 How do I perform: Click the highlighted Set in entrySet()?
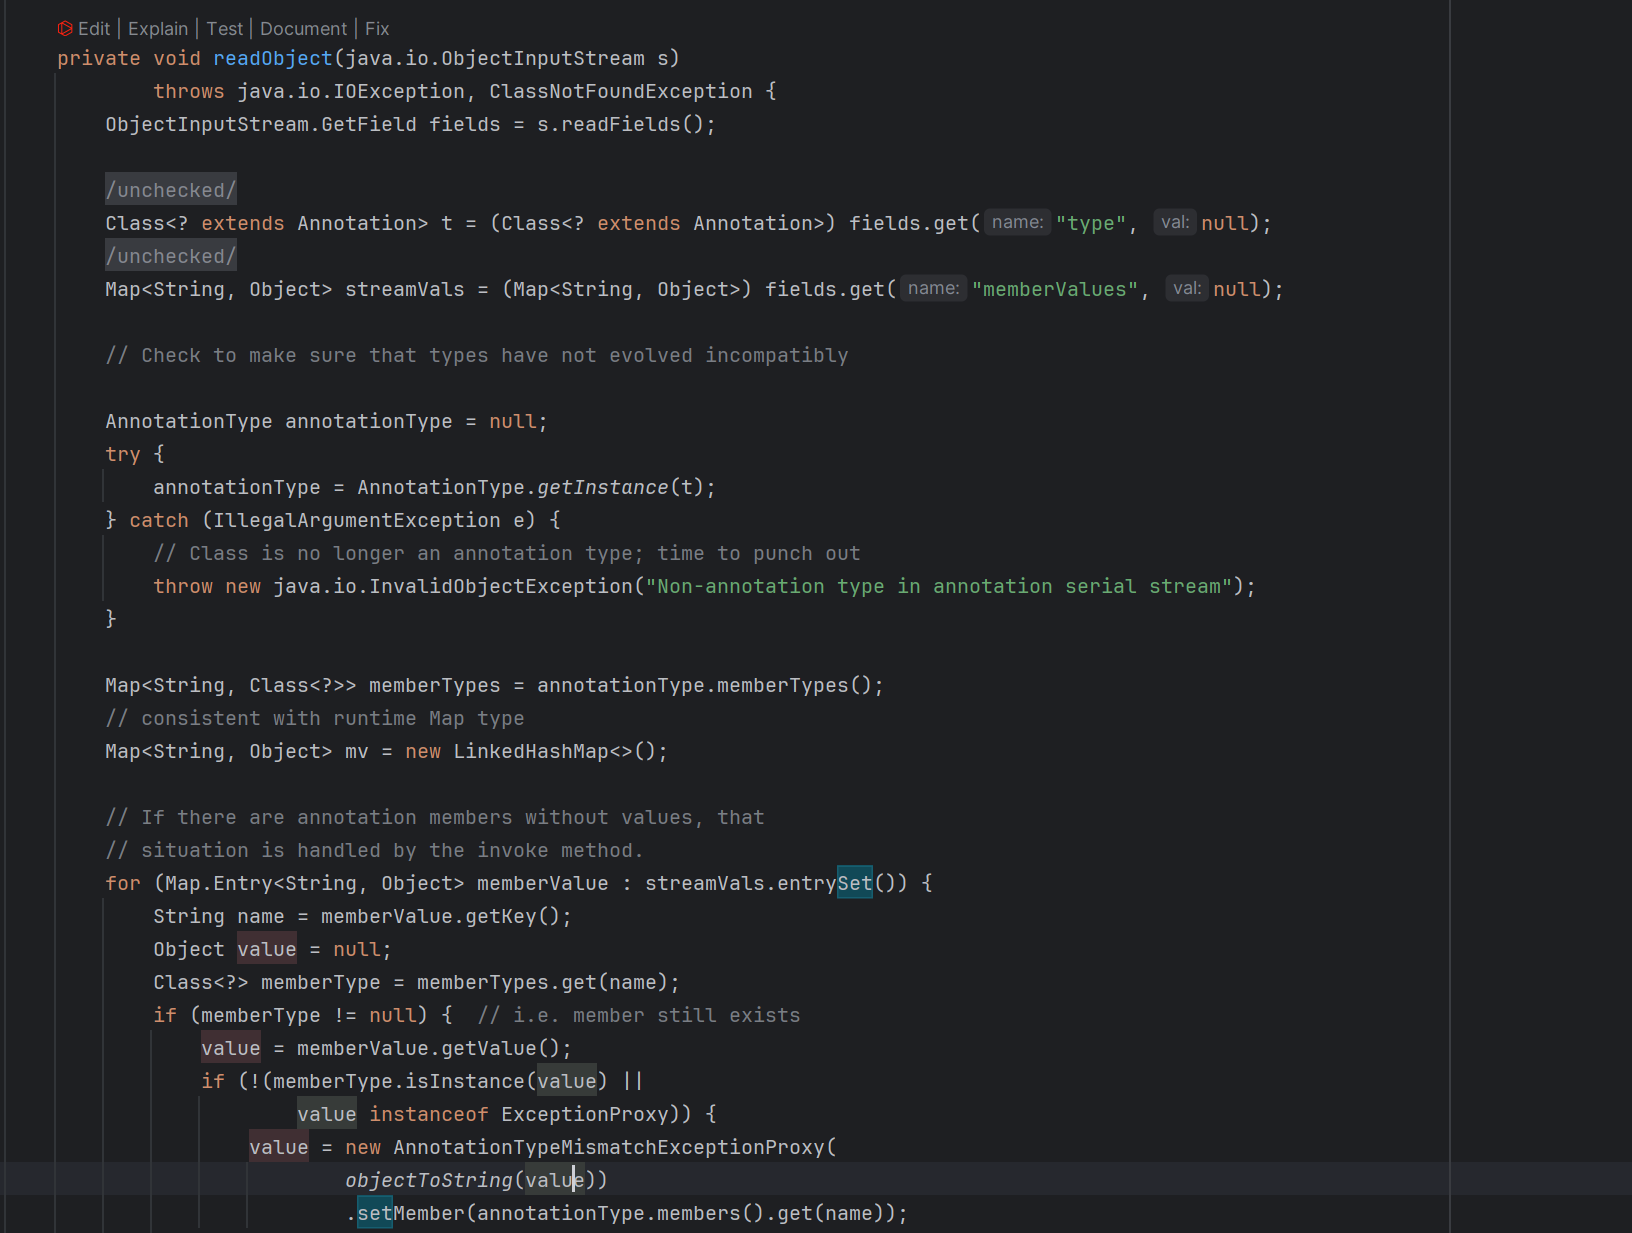pyautogui.click(x=855, y=883)
